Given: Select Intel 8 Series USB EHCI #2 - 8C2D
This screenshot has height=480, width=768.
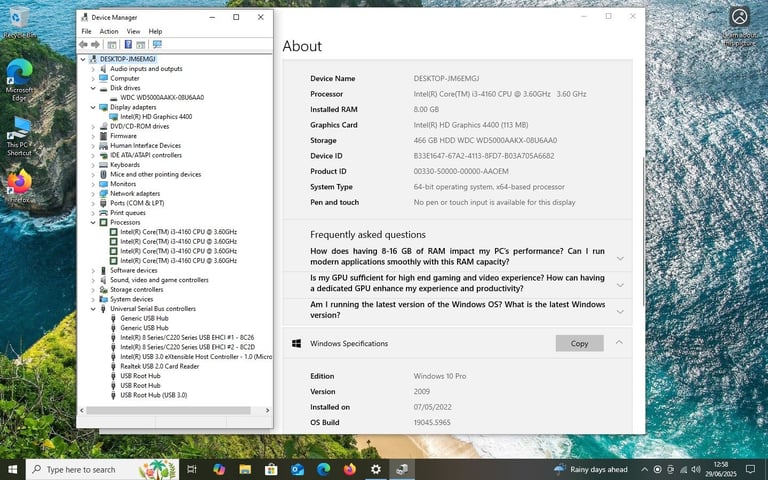Looking at the screenshot, I should point(188,347).
